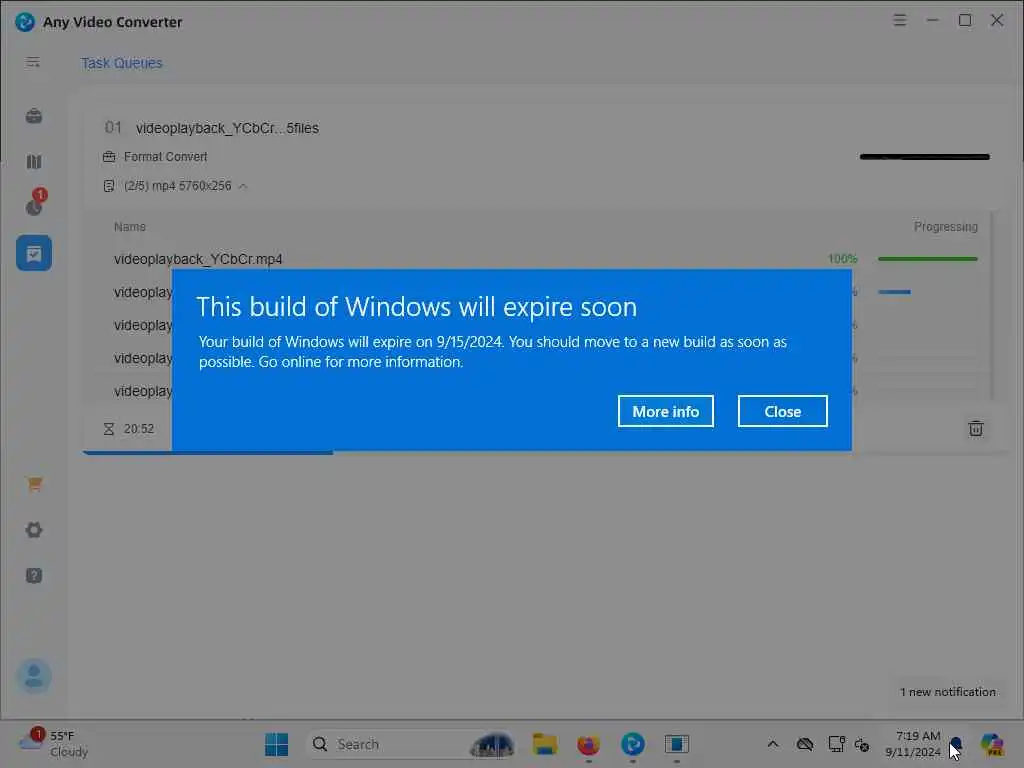The height and width of the screenshot is (768, 1024).
Task: Click the taskbar Search box
Action: pyautogui.click(x=411, y=744)
